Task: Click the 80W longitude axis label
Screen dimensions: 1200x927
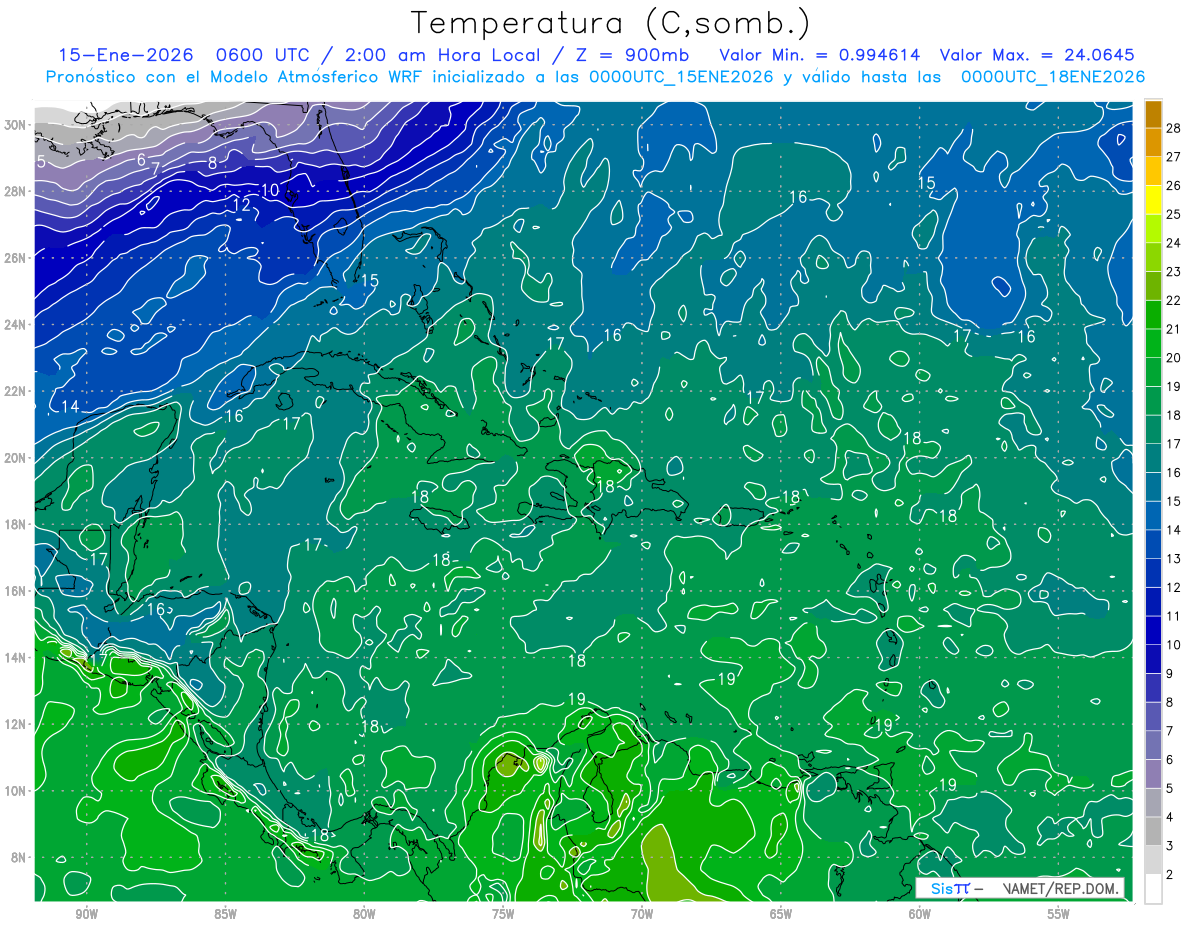Action: coord(364,914)
